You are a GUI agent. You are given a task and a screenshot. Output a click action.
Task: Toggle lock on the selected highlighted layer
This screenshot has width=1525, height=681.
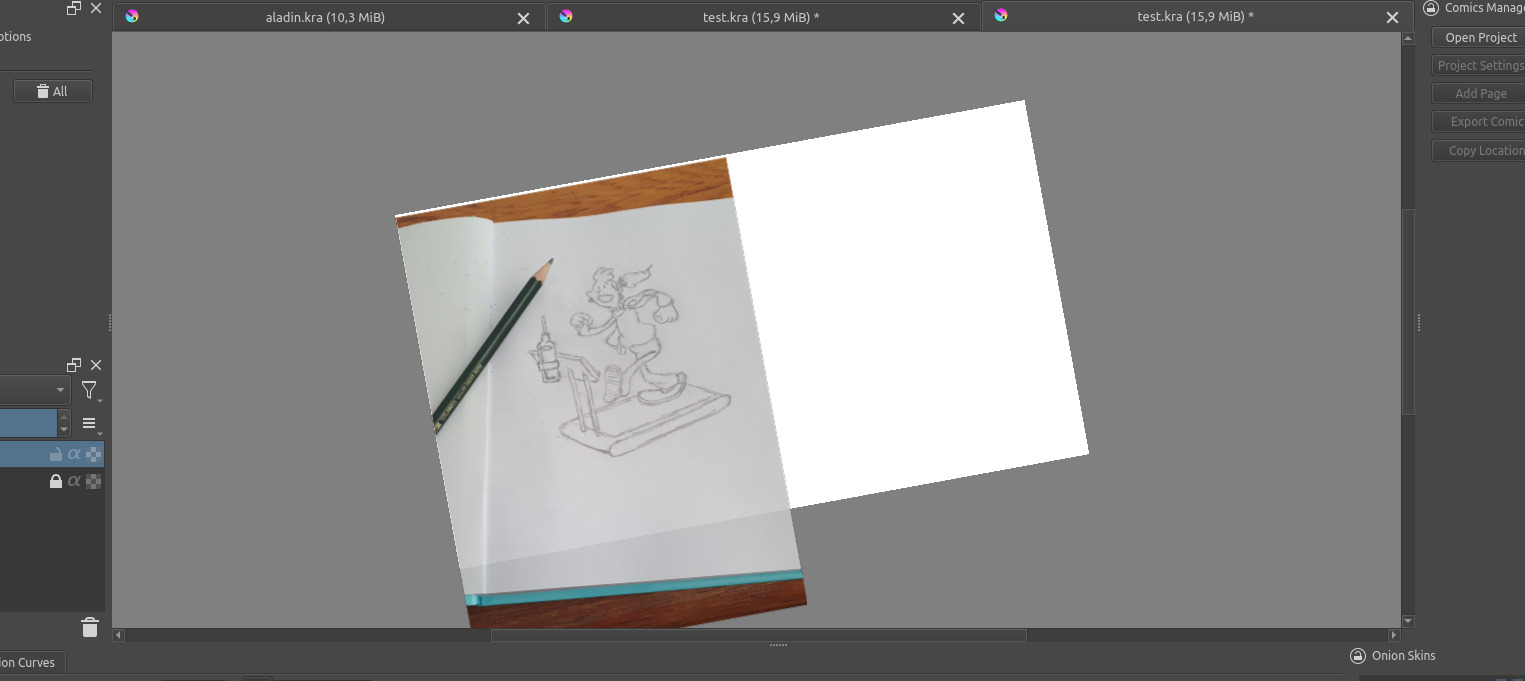tap(56, 454)
